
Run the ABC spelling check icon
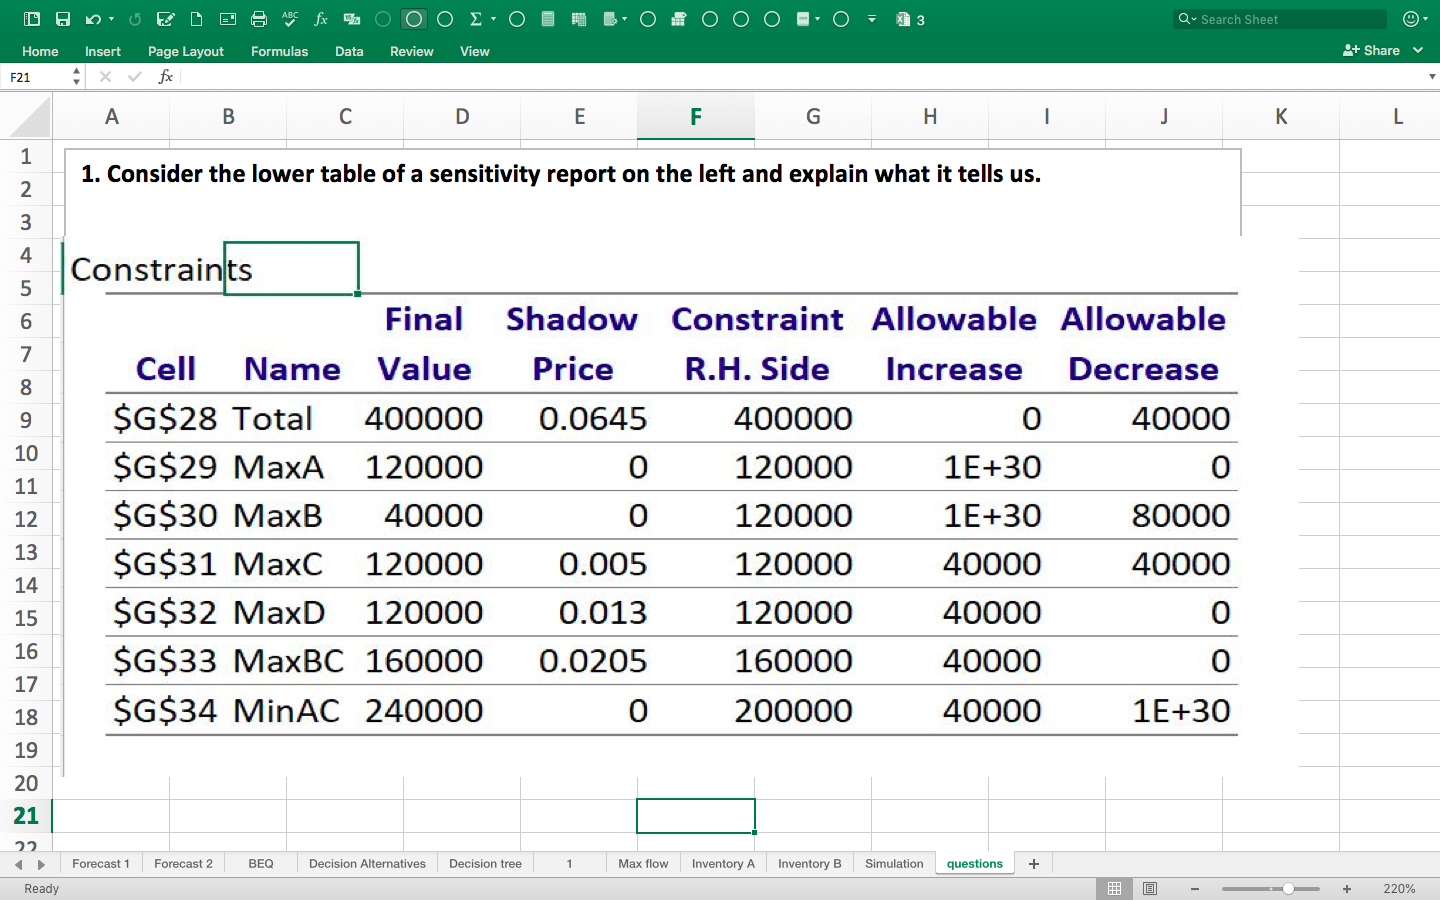[290, 19]
